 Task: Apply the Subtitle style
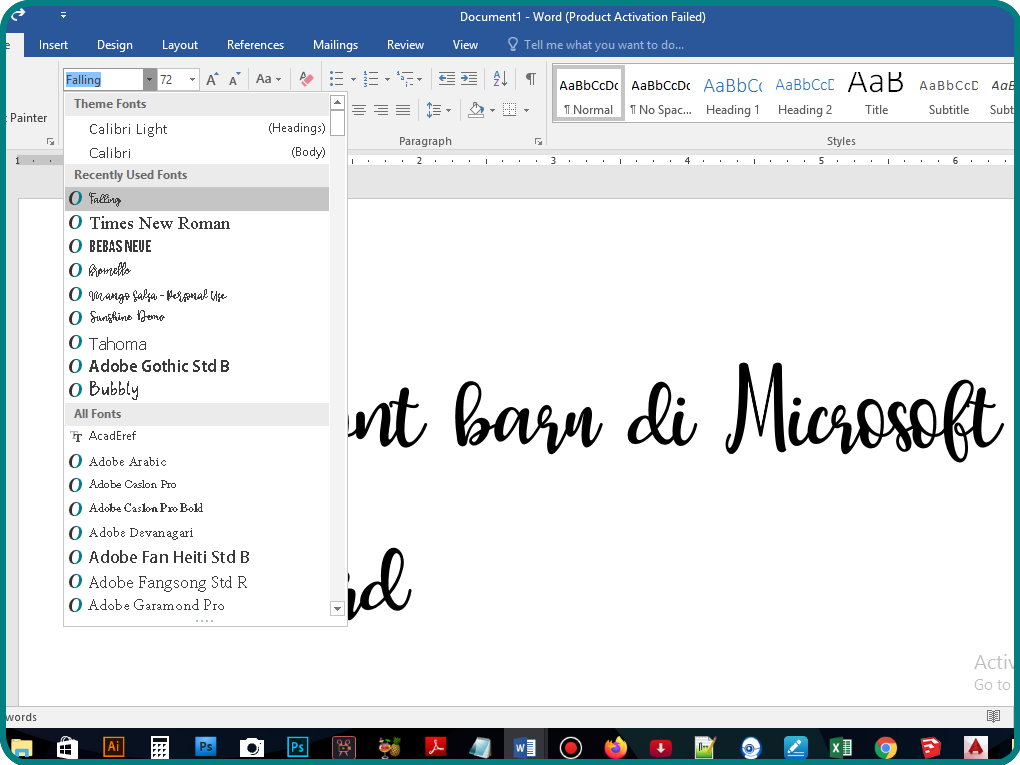coord(948,94)
